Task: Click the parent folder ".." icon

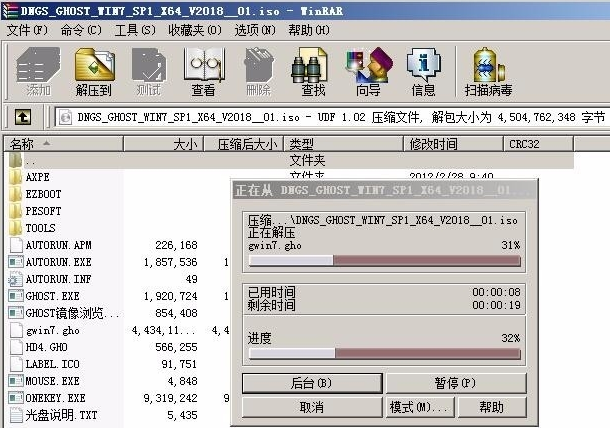Action: pyautogui.click(x=16, y=160)
